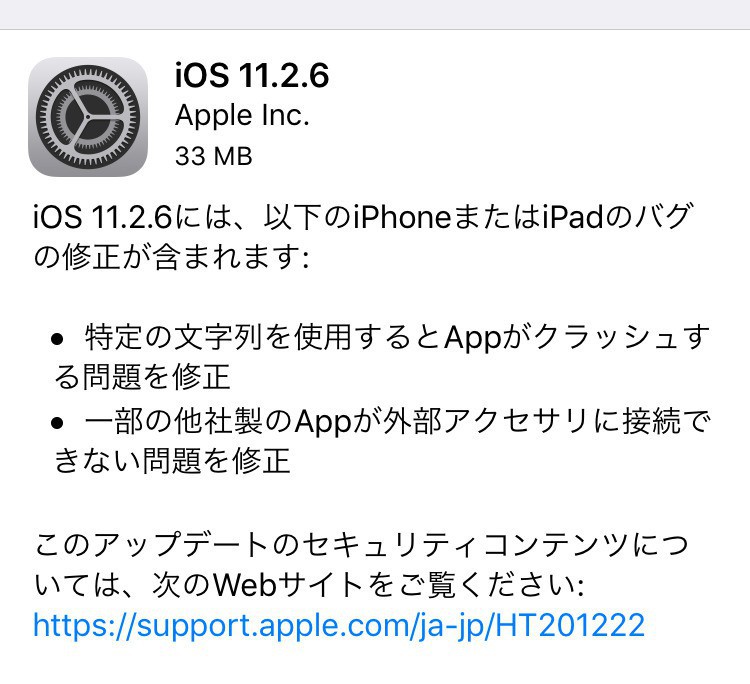
Task: Click the セキュリティコンテンツ paragraph text
Action: 361,565
